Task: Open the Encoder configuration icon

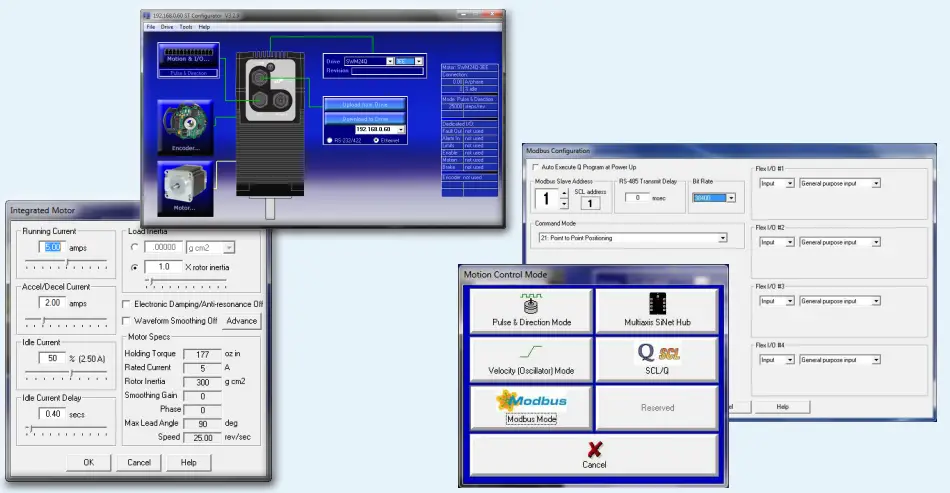Action: click(185, 127)
